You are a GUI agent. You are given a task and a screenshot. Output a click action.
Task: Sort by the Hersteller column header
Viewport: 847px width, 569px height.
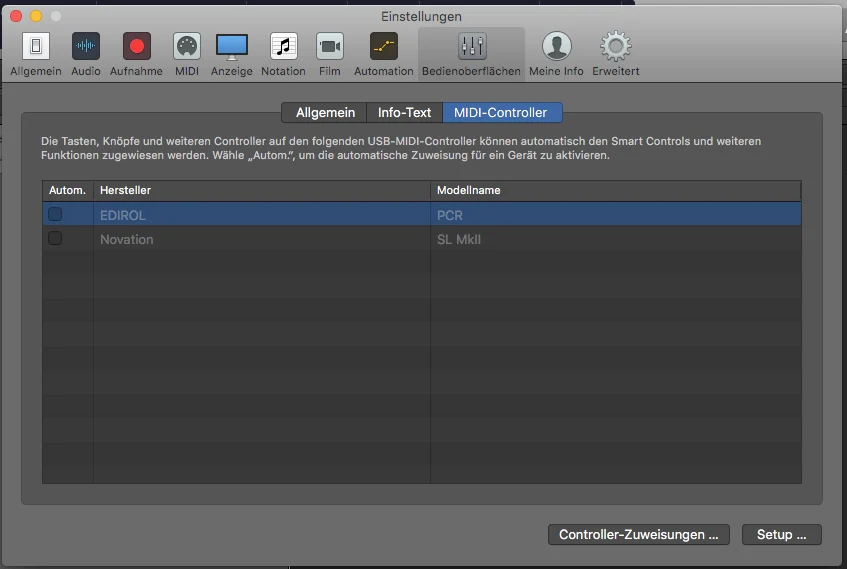261,190
